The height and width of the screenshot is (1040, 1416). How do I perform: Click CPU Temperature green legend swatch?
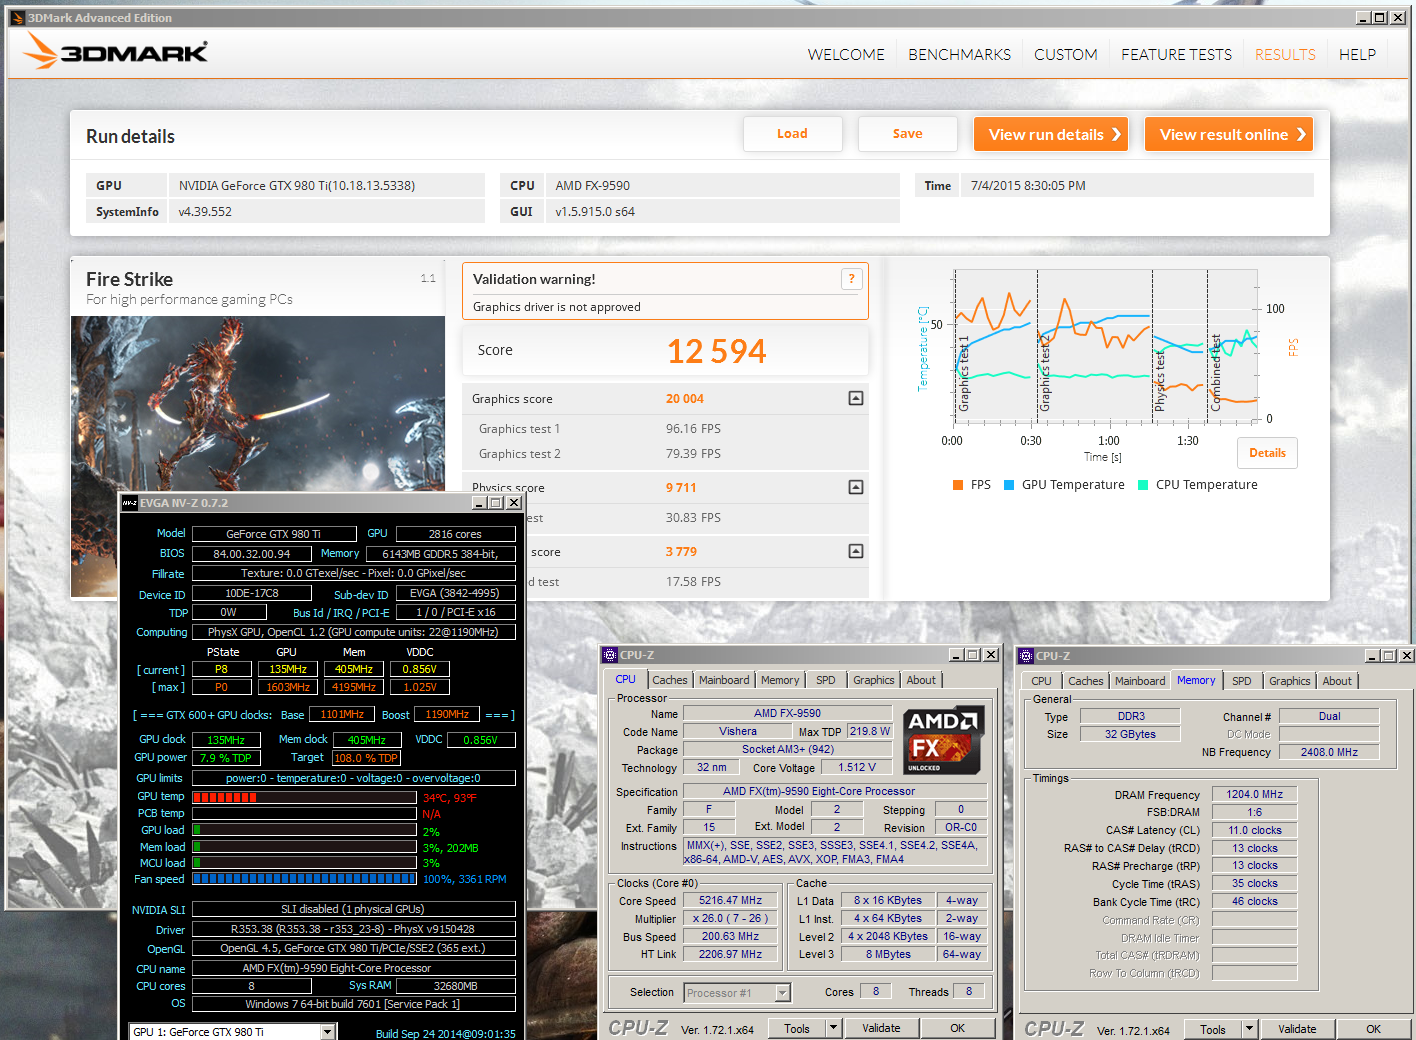click(1143, 485)
